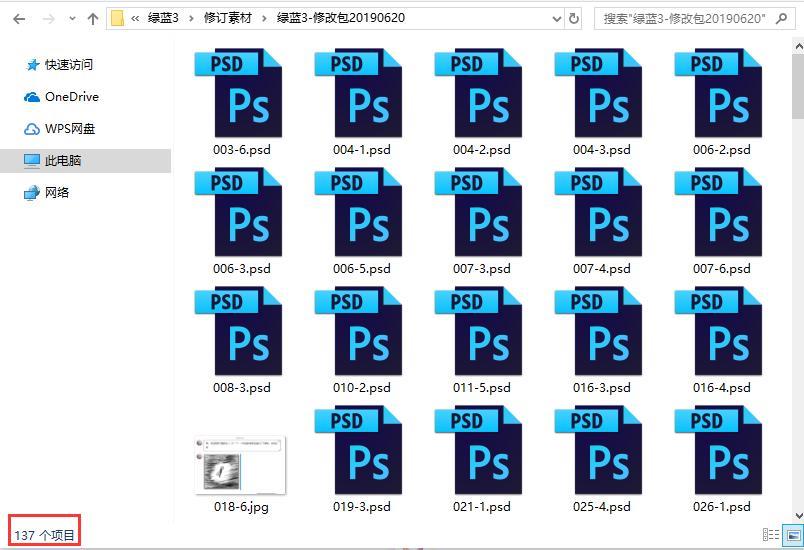Open address bar history dropdown
This screenshot has width=804, height=550.
pos(557,19)
